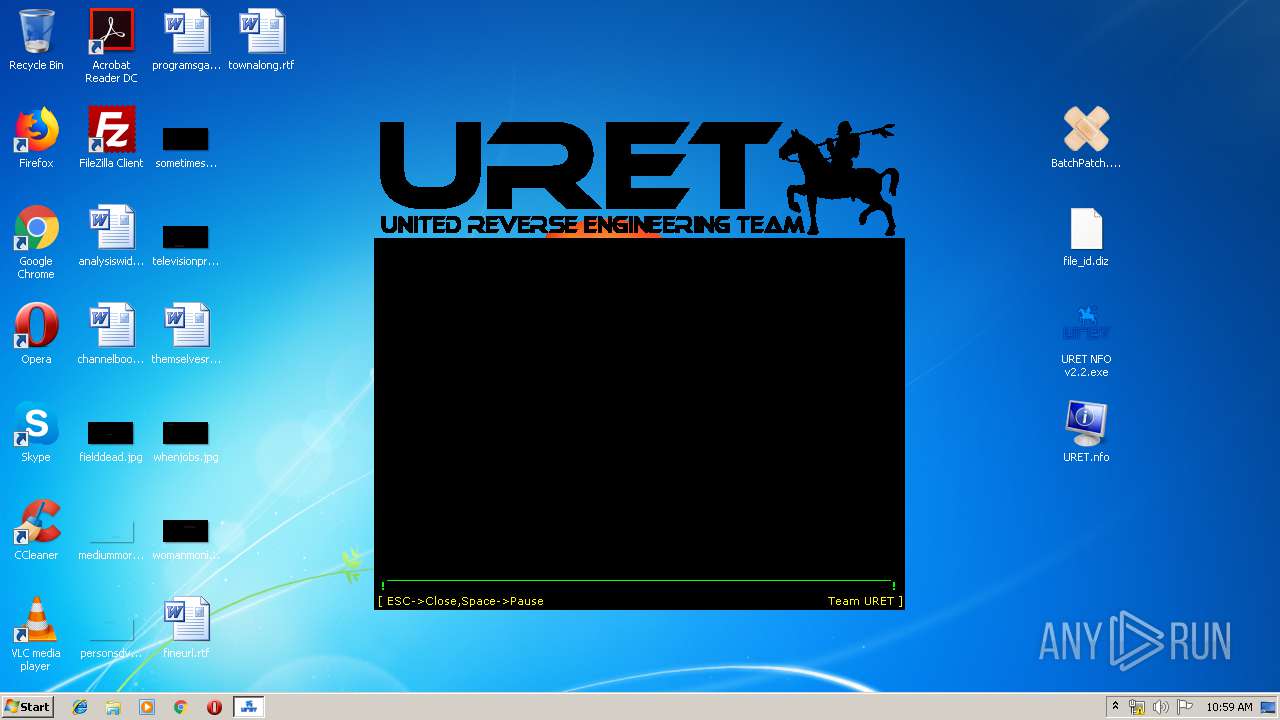This screenshot has width=1280, height=720.
Task: Click network tray icon
Action: (1137, 707)
